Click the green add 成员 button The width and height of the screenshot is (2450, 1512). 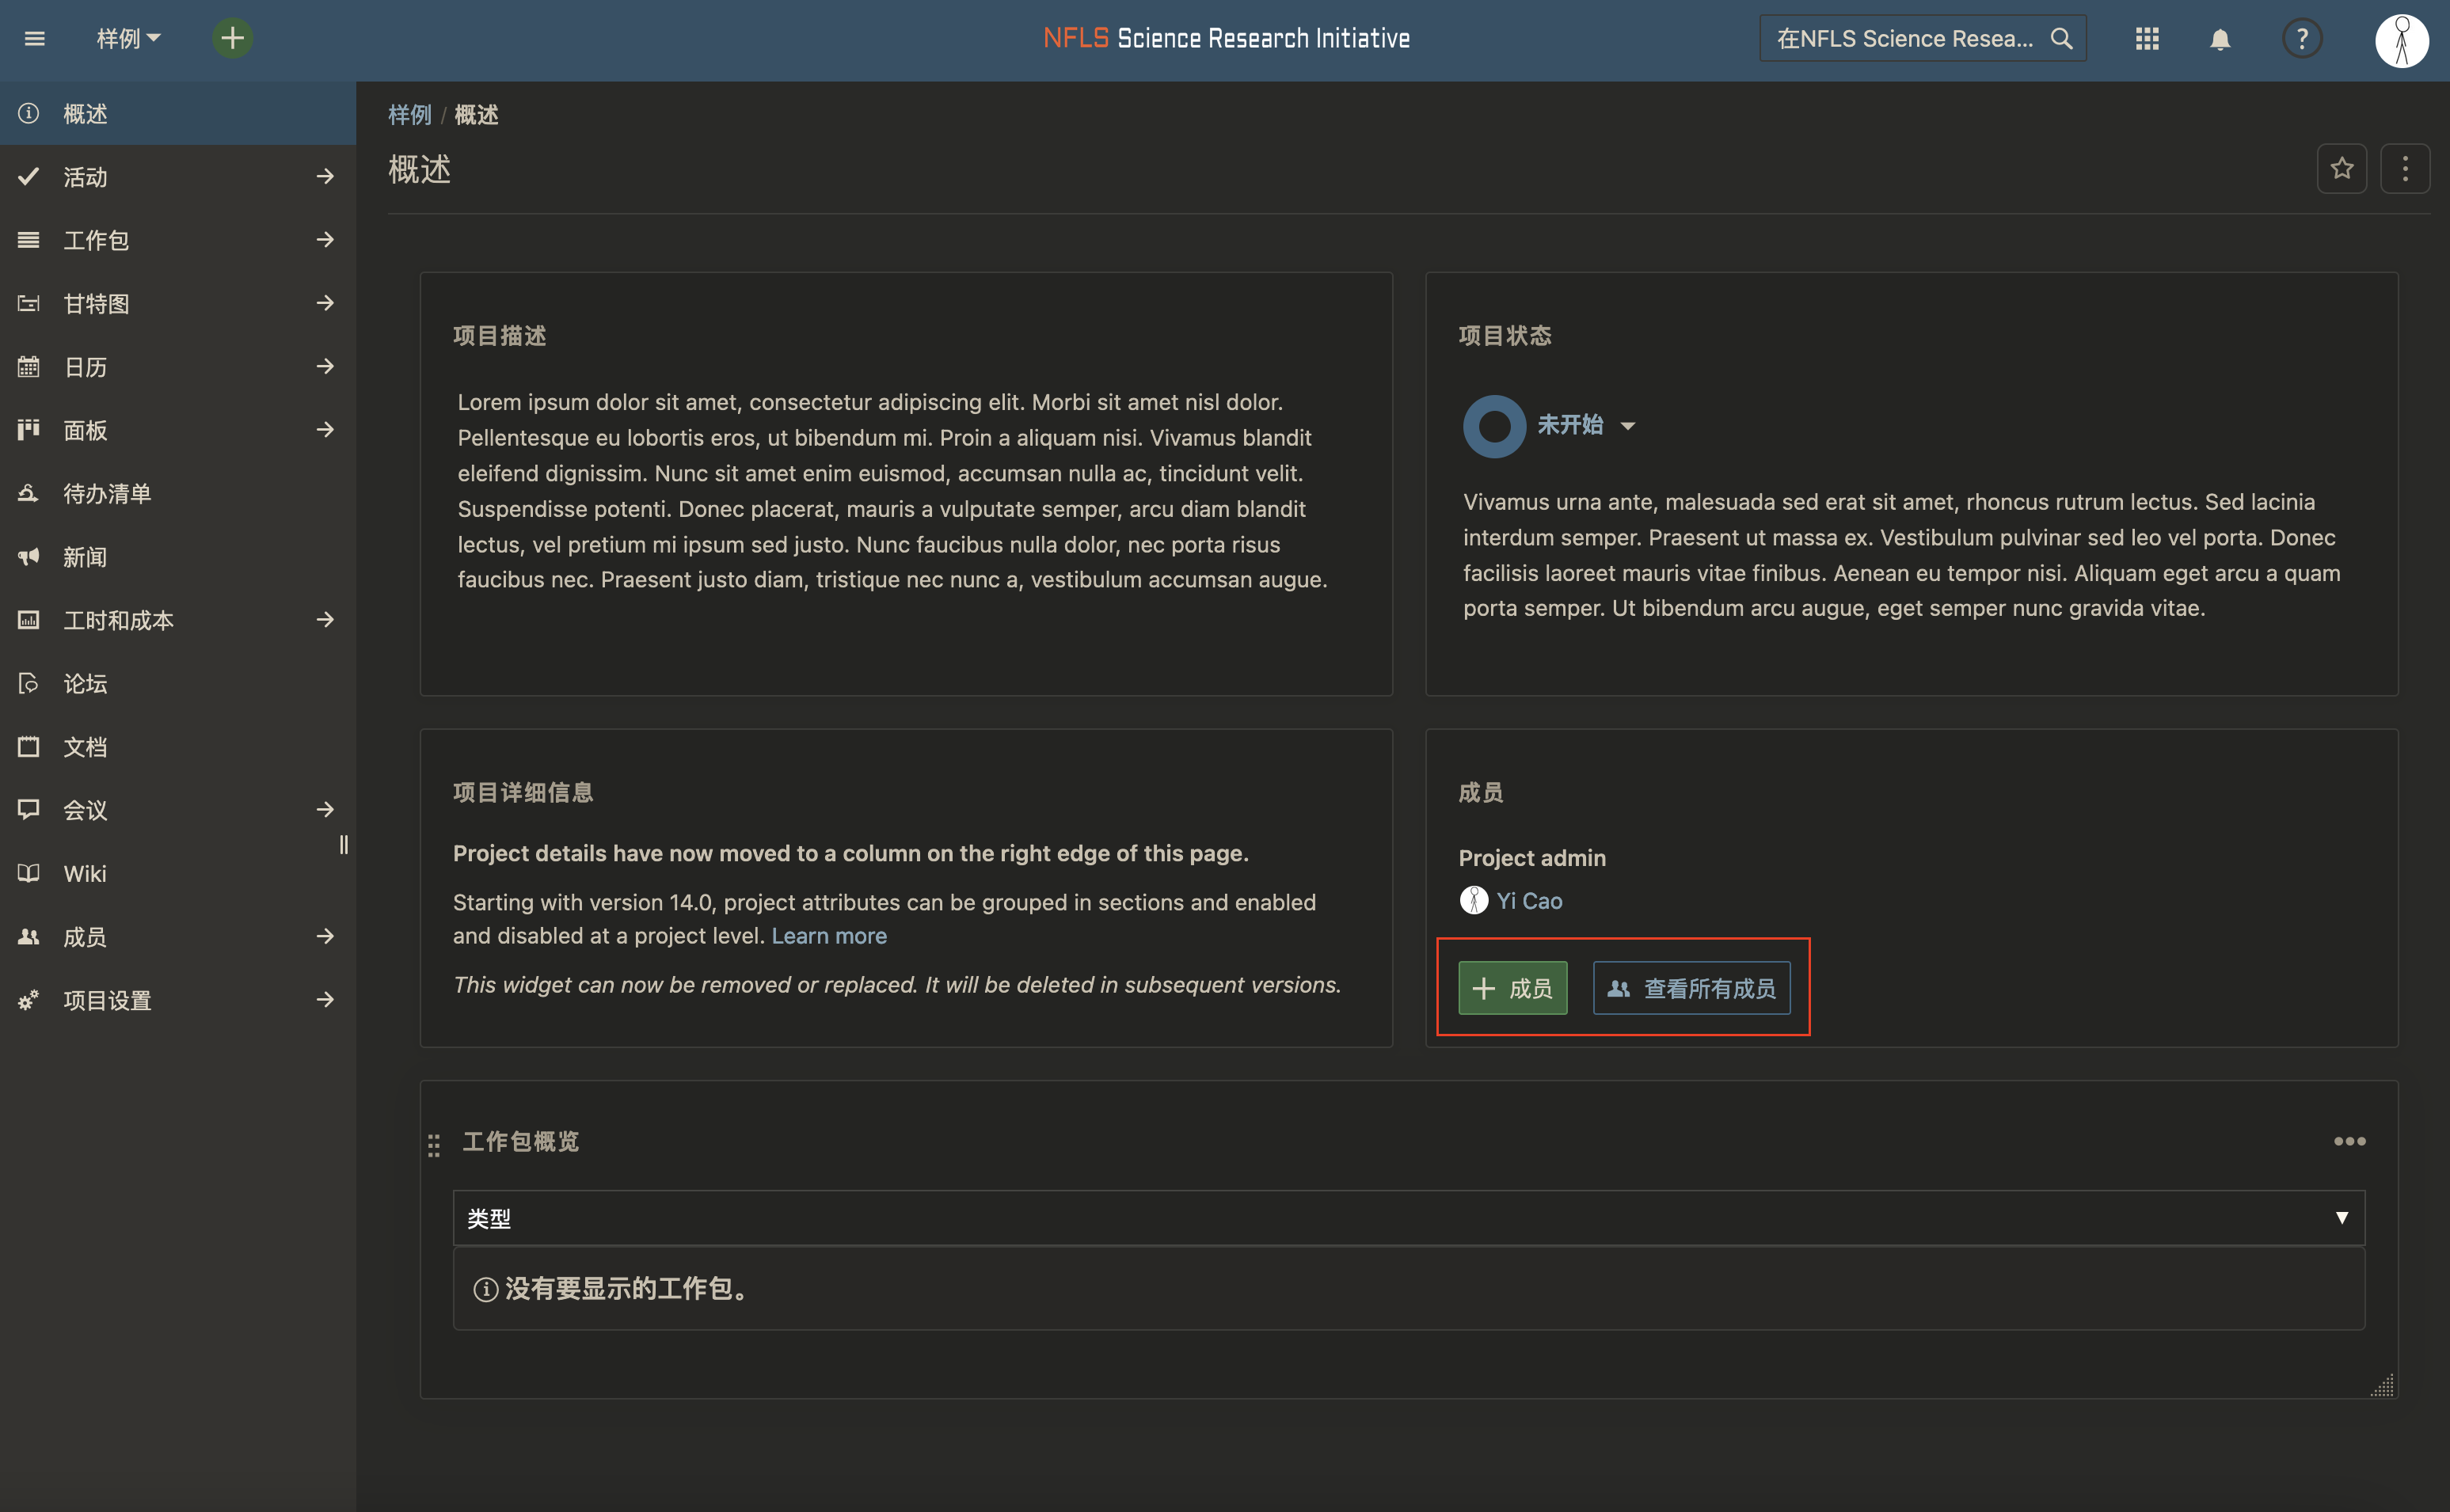pos(1512,988)
